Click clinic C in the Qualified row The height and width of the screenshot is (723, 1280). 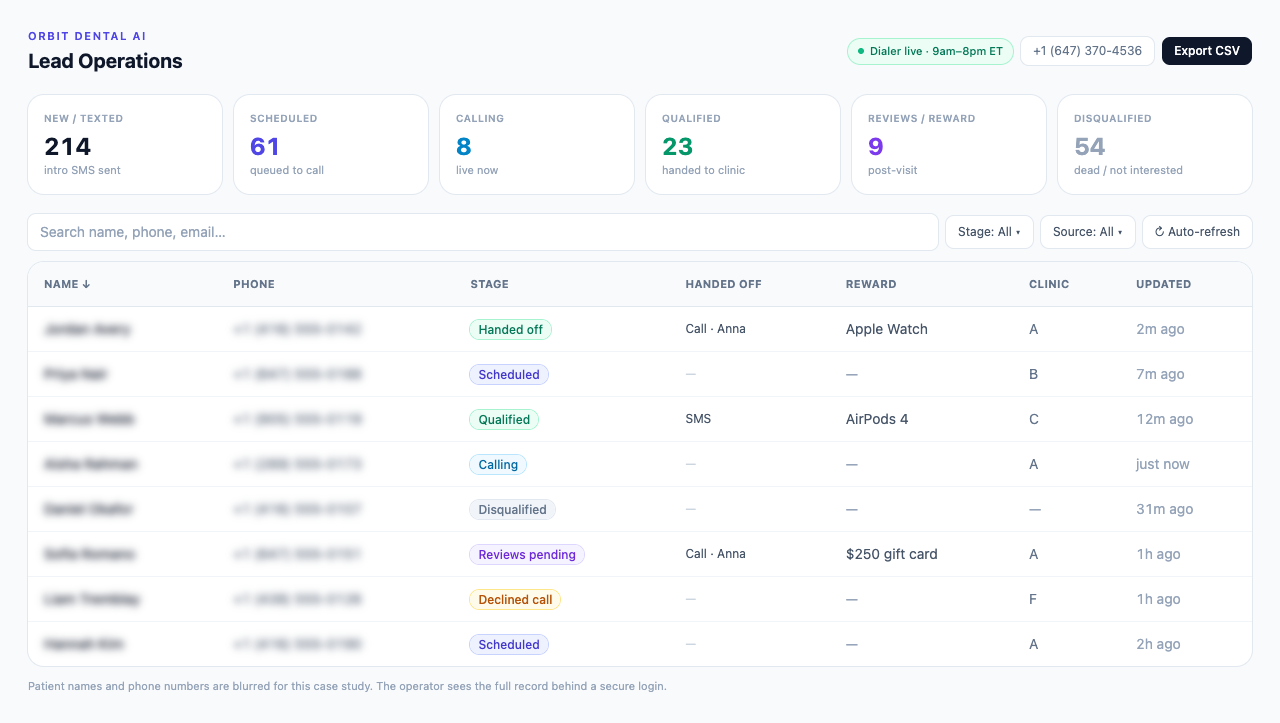pyautogui.click(x=1034, y=419)
